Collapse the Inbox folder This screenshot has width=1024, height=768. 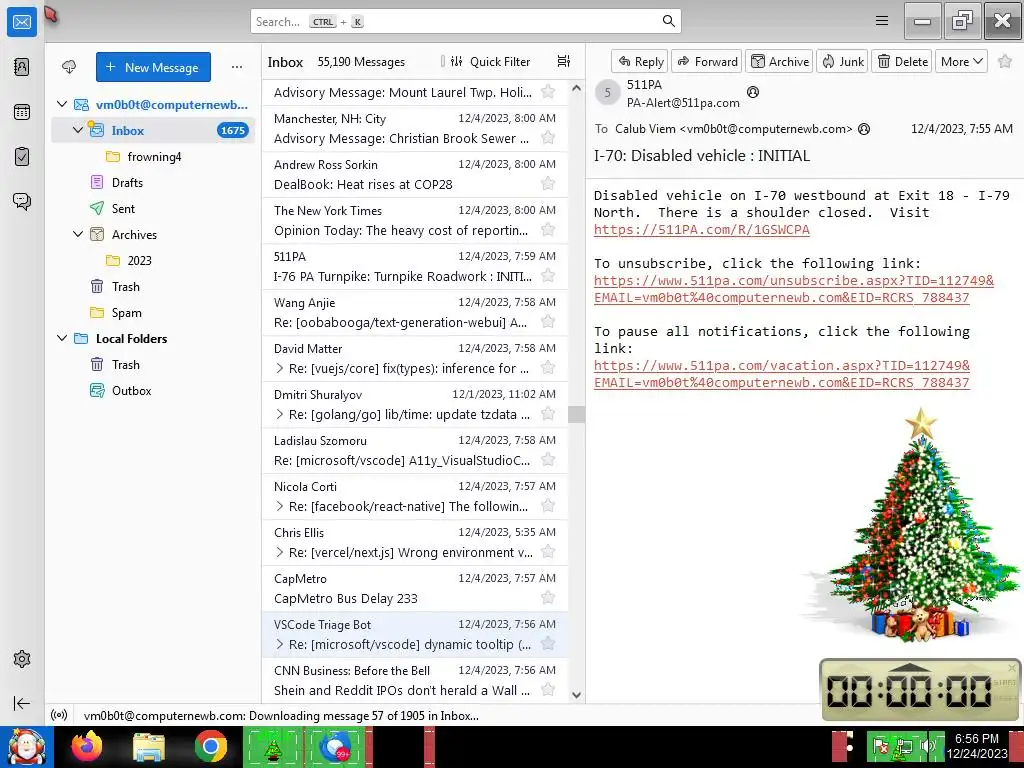[78, 130]
